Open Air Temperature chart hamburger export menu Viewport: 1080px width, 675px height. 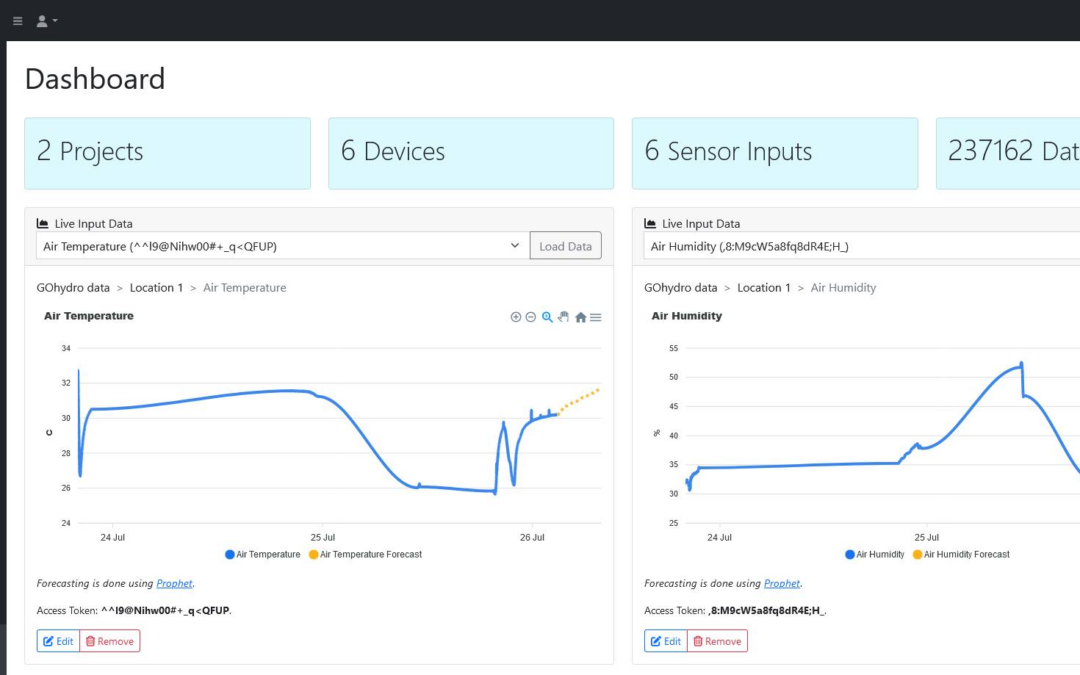coord(596,317)
